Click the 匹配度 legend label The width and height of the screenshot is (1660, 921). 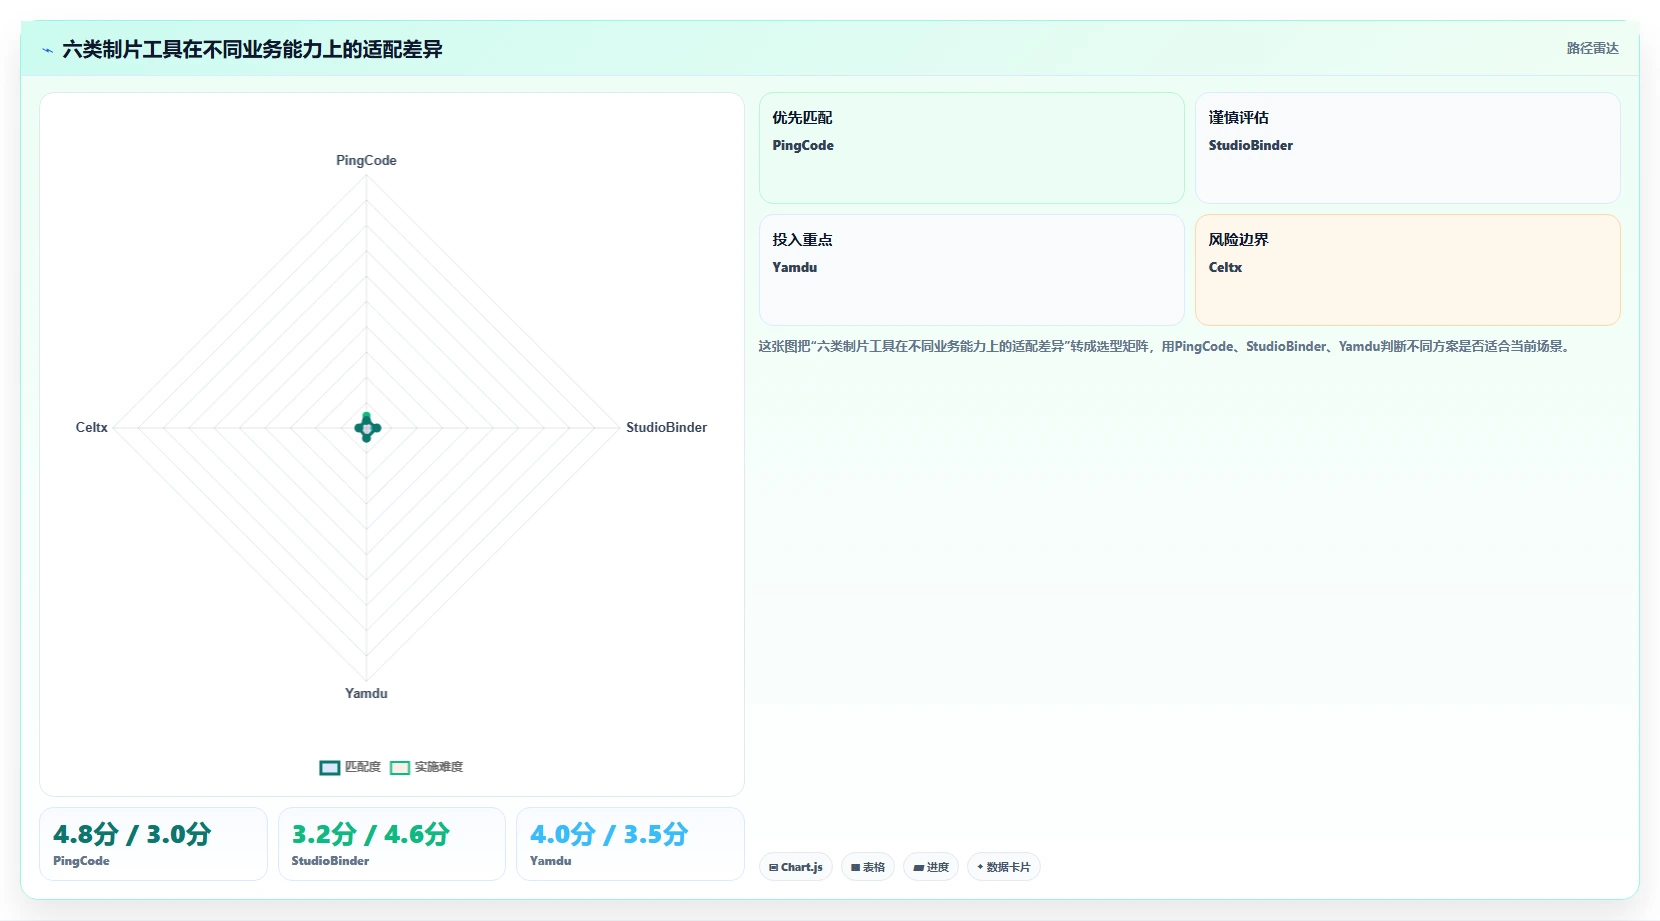click(363, 767)
